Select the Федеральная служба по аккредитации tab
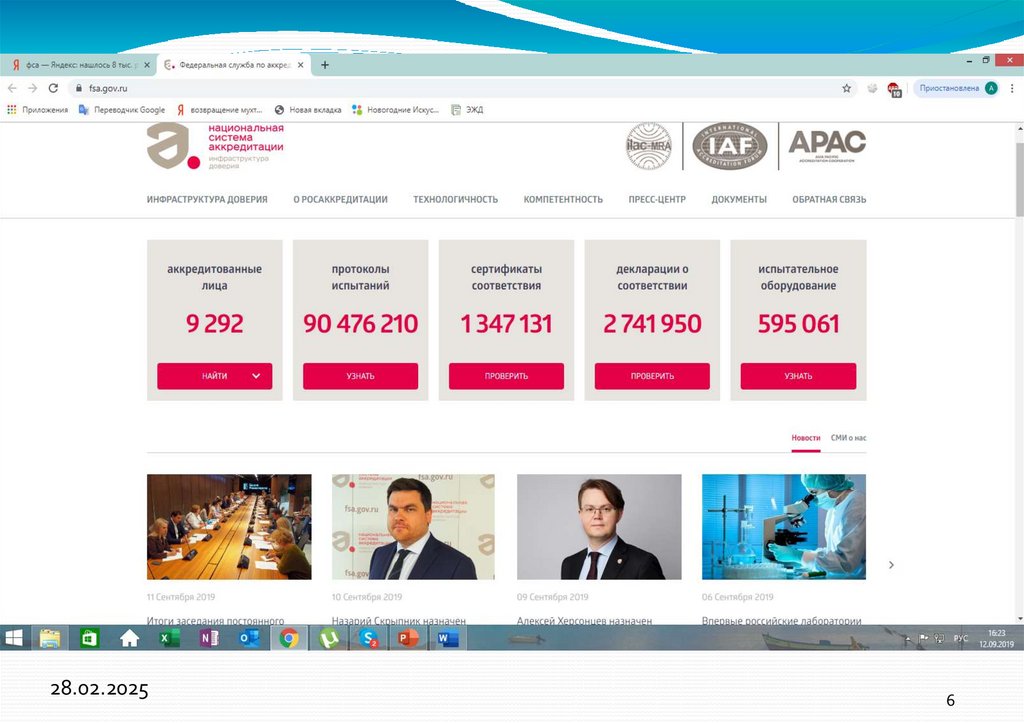Image resolution: width=1024 pixels, height=723 pixels. tap(234, 65)
